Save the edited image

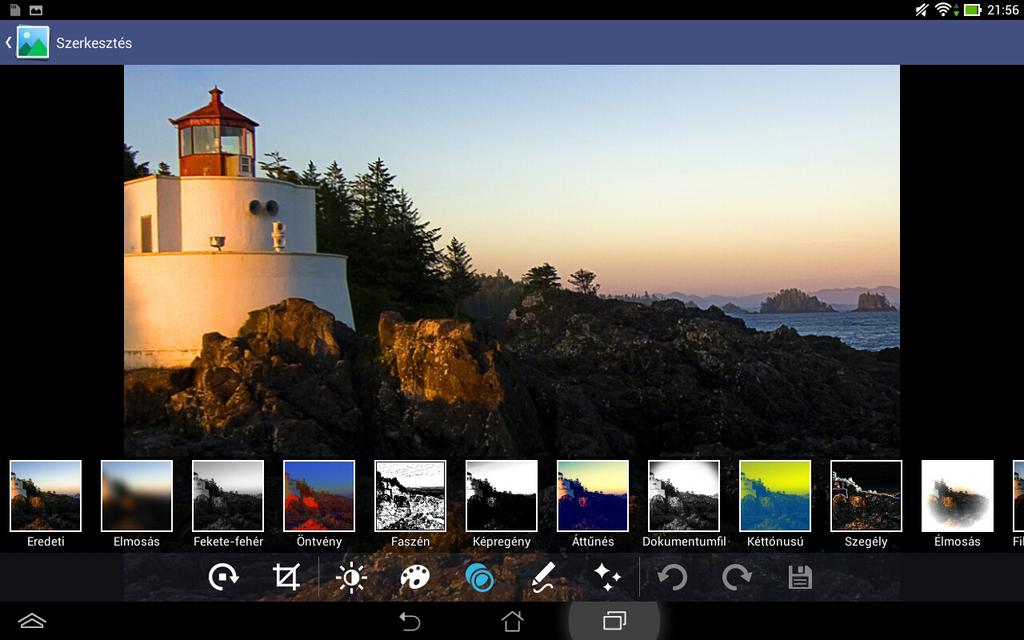tap(800, 577)
